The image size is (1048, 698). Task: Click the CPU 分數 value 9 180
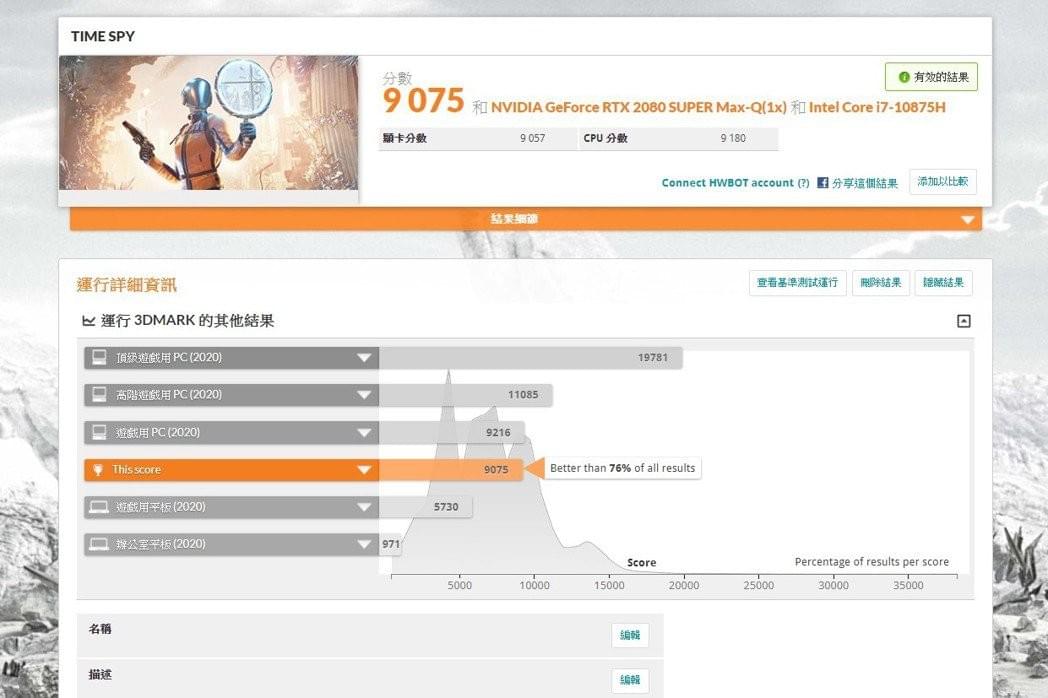coord(733,138)
